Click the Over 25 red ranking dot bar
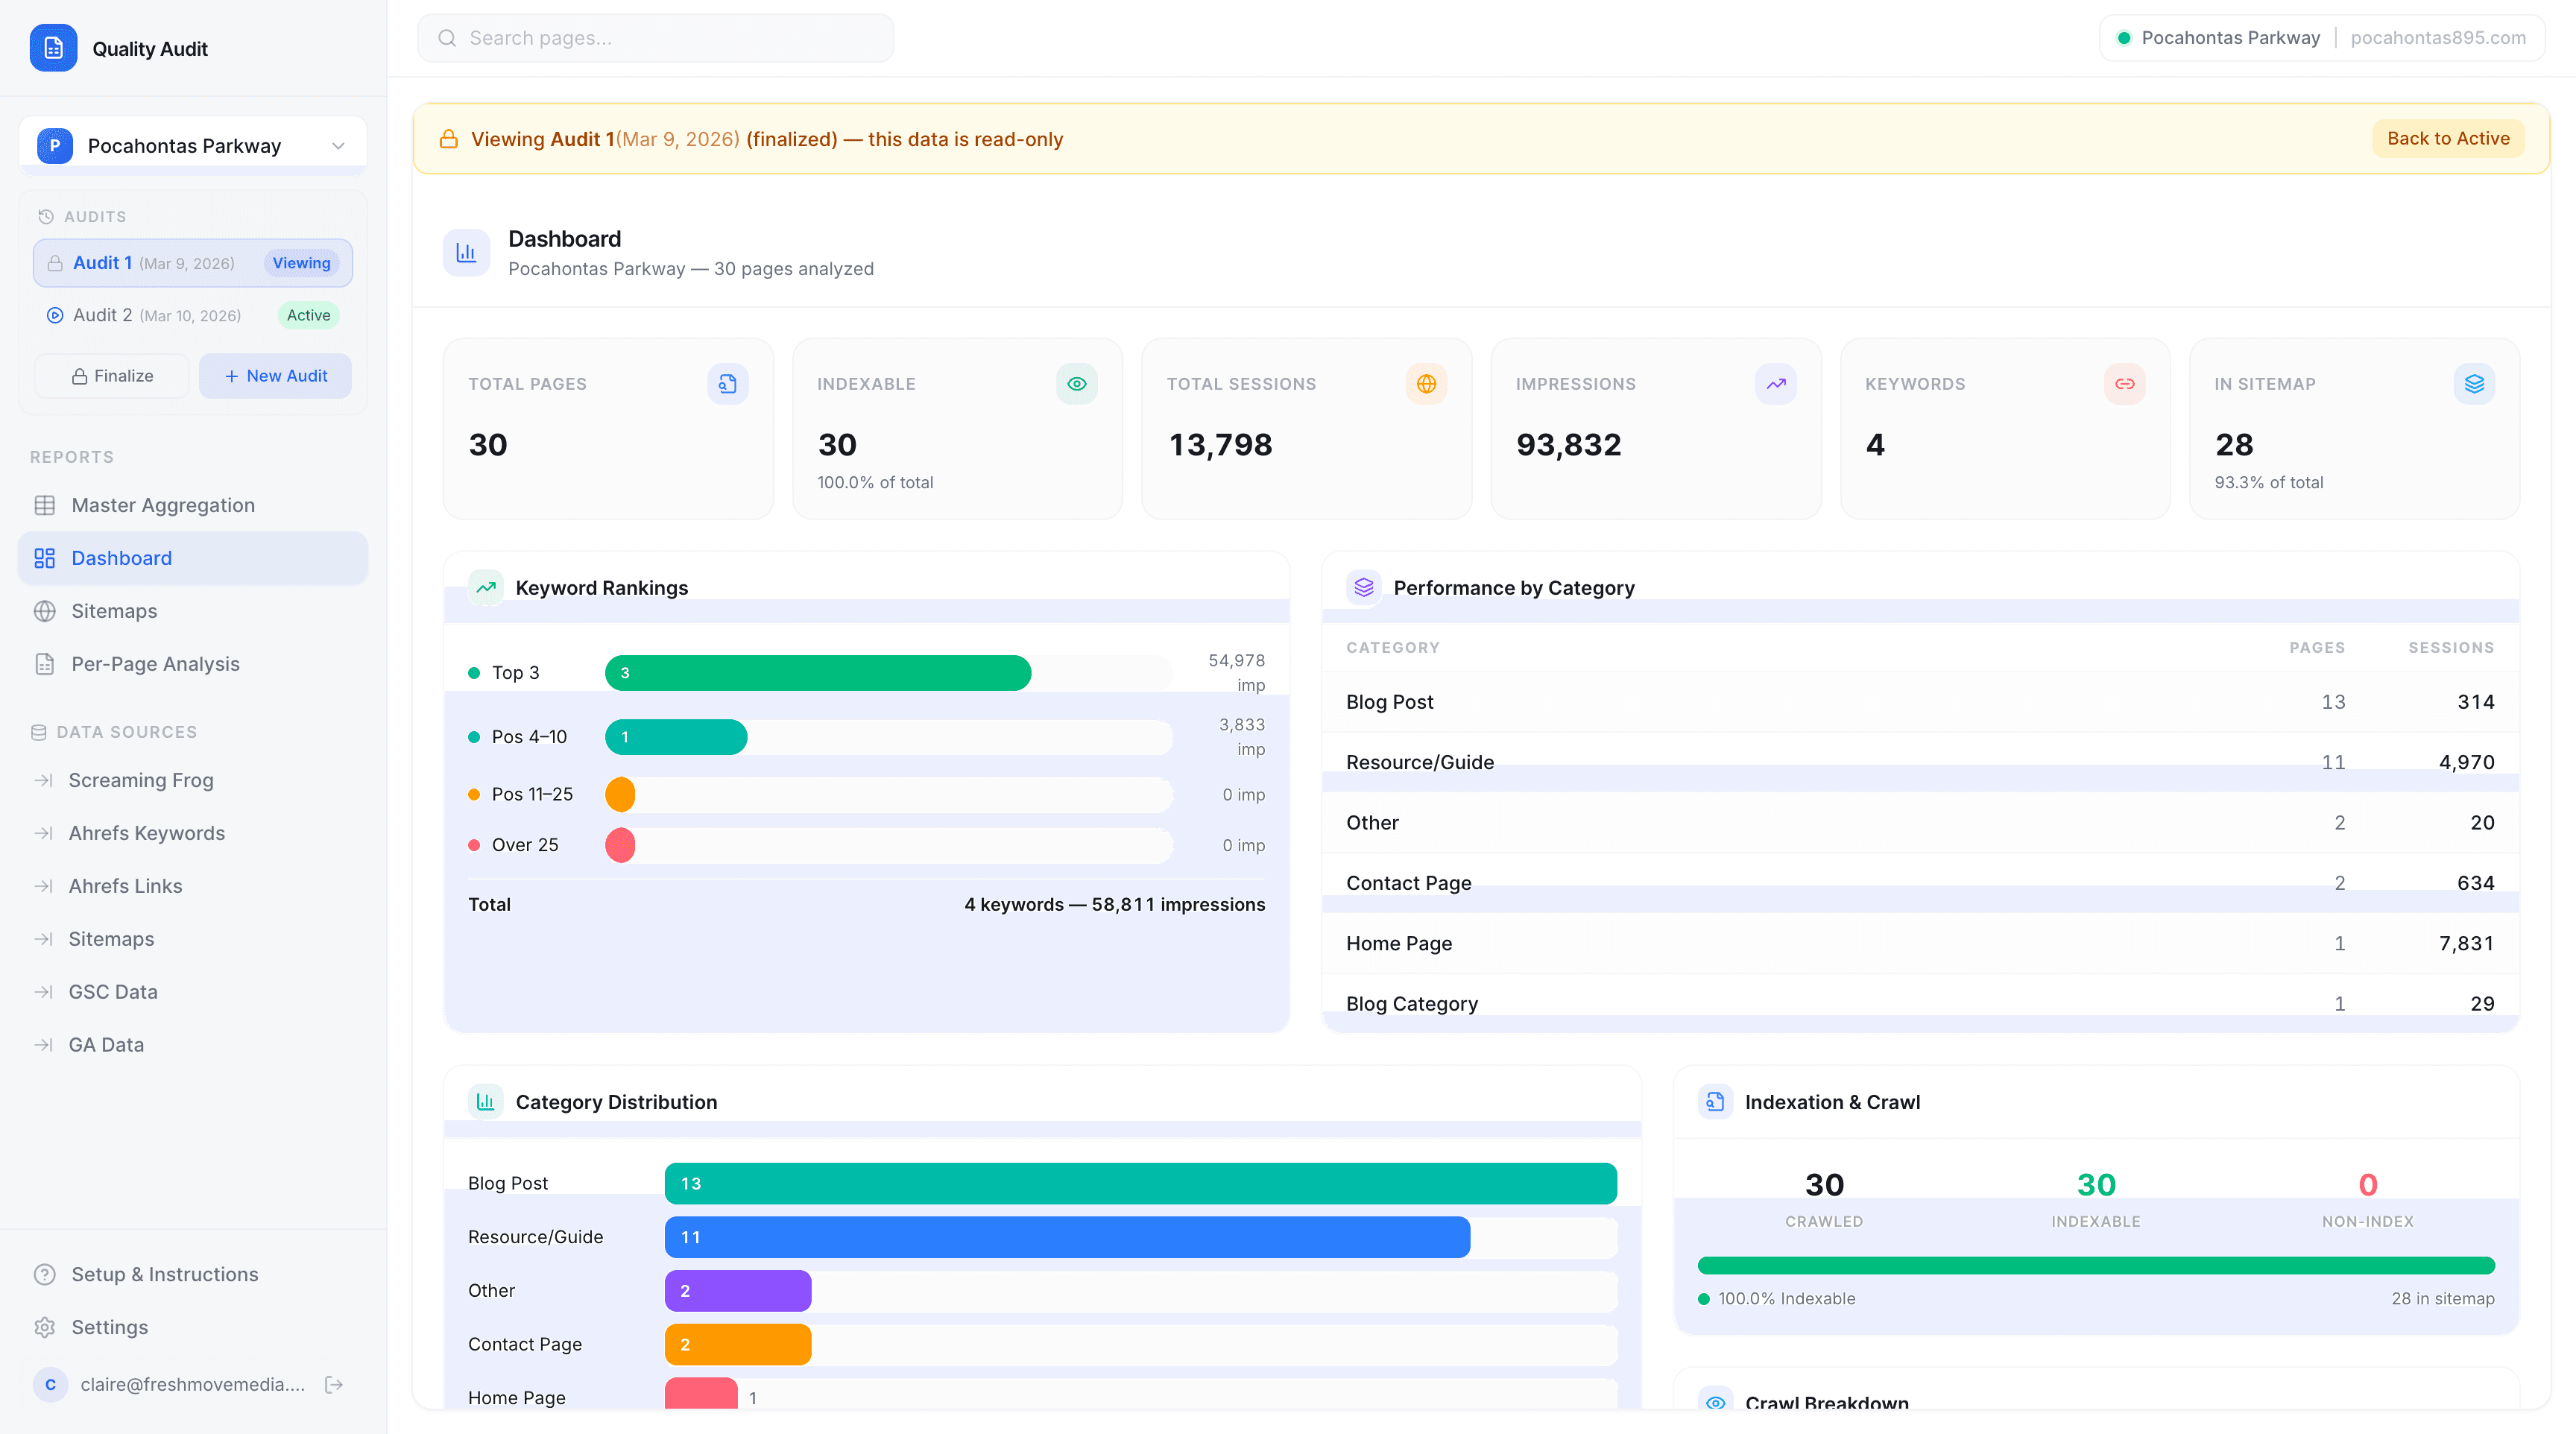2576x1434 pixels. pyautogui.click(x=620, y=845)
